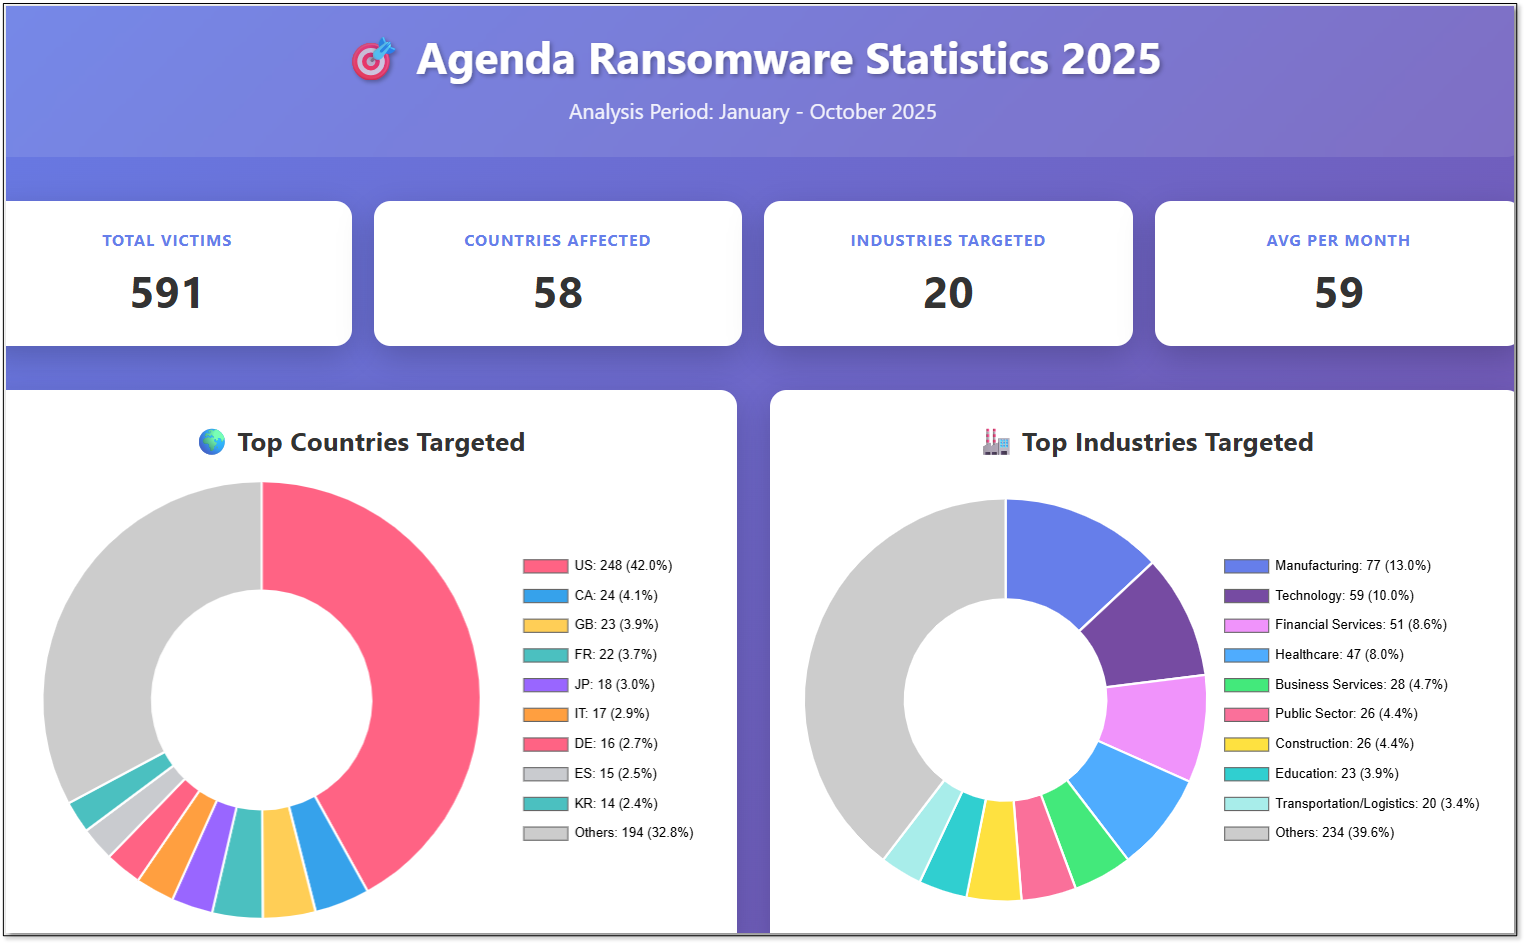The height and width of the screenshot is (945, 1526).
Task: Click the countries affected value 58
Action: (x=558, y=293)
